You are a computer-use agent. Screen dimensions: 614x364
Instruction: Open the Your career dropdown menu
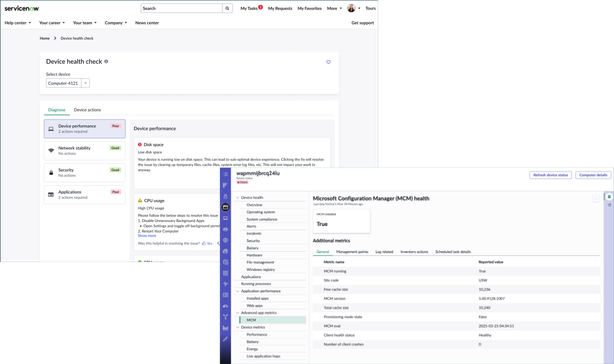[x=52, y=23]
